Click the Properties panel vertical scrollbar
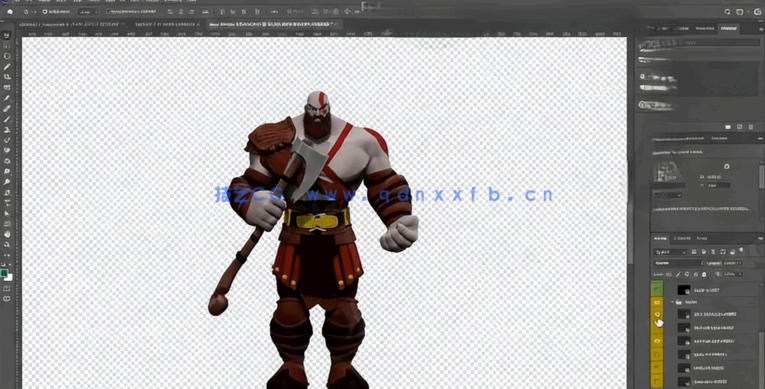 (x=762, y=176)
